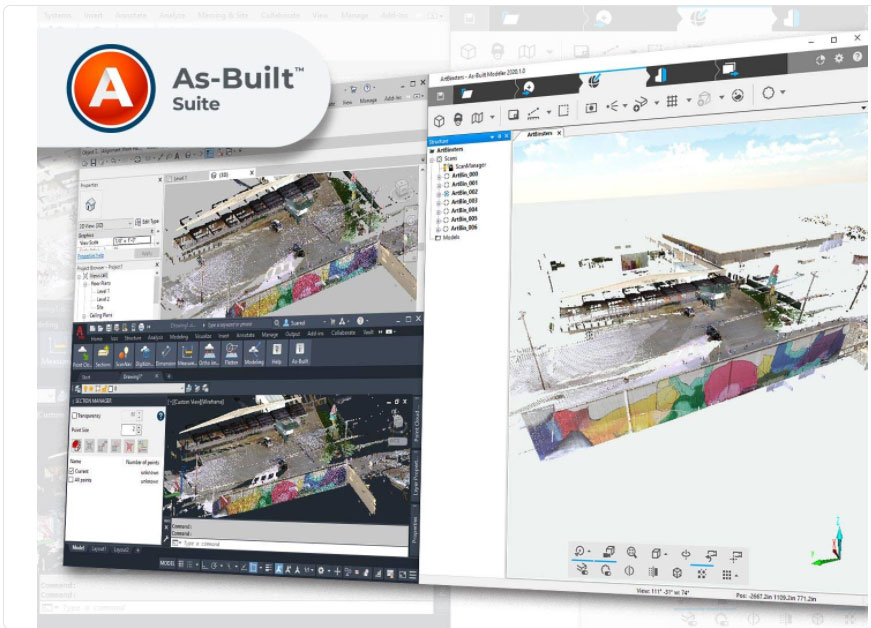Open the project folder step in Modeler
The image size is (871, 628).
point(467,93)
